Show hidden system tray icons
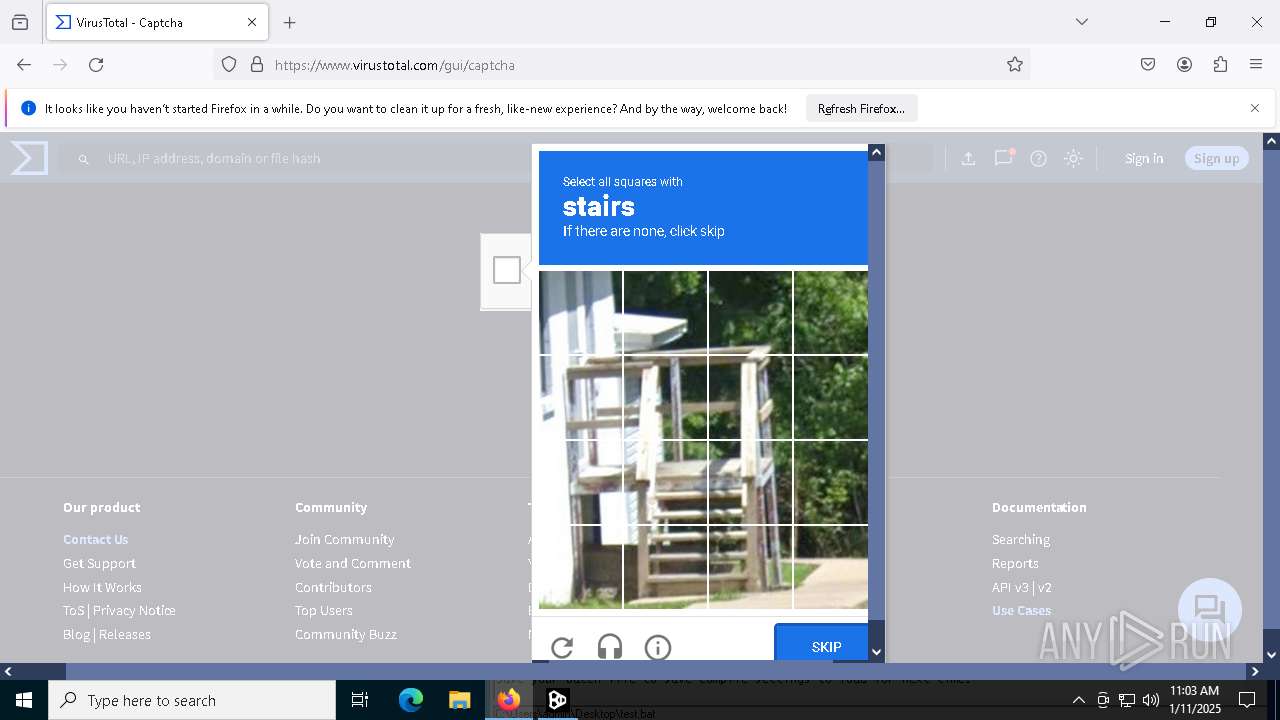1280x720 pixels. click(x=1078, y=700)
